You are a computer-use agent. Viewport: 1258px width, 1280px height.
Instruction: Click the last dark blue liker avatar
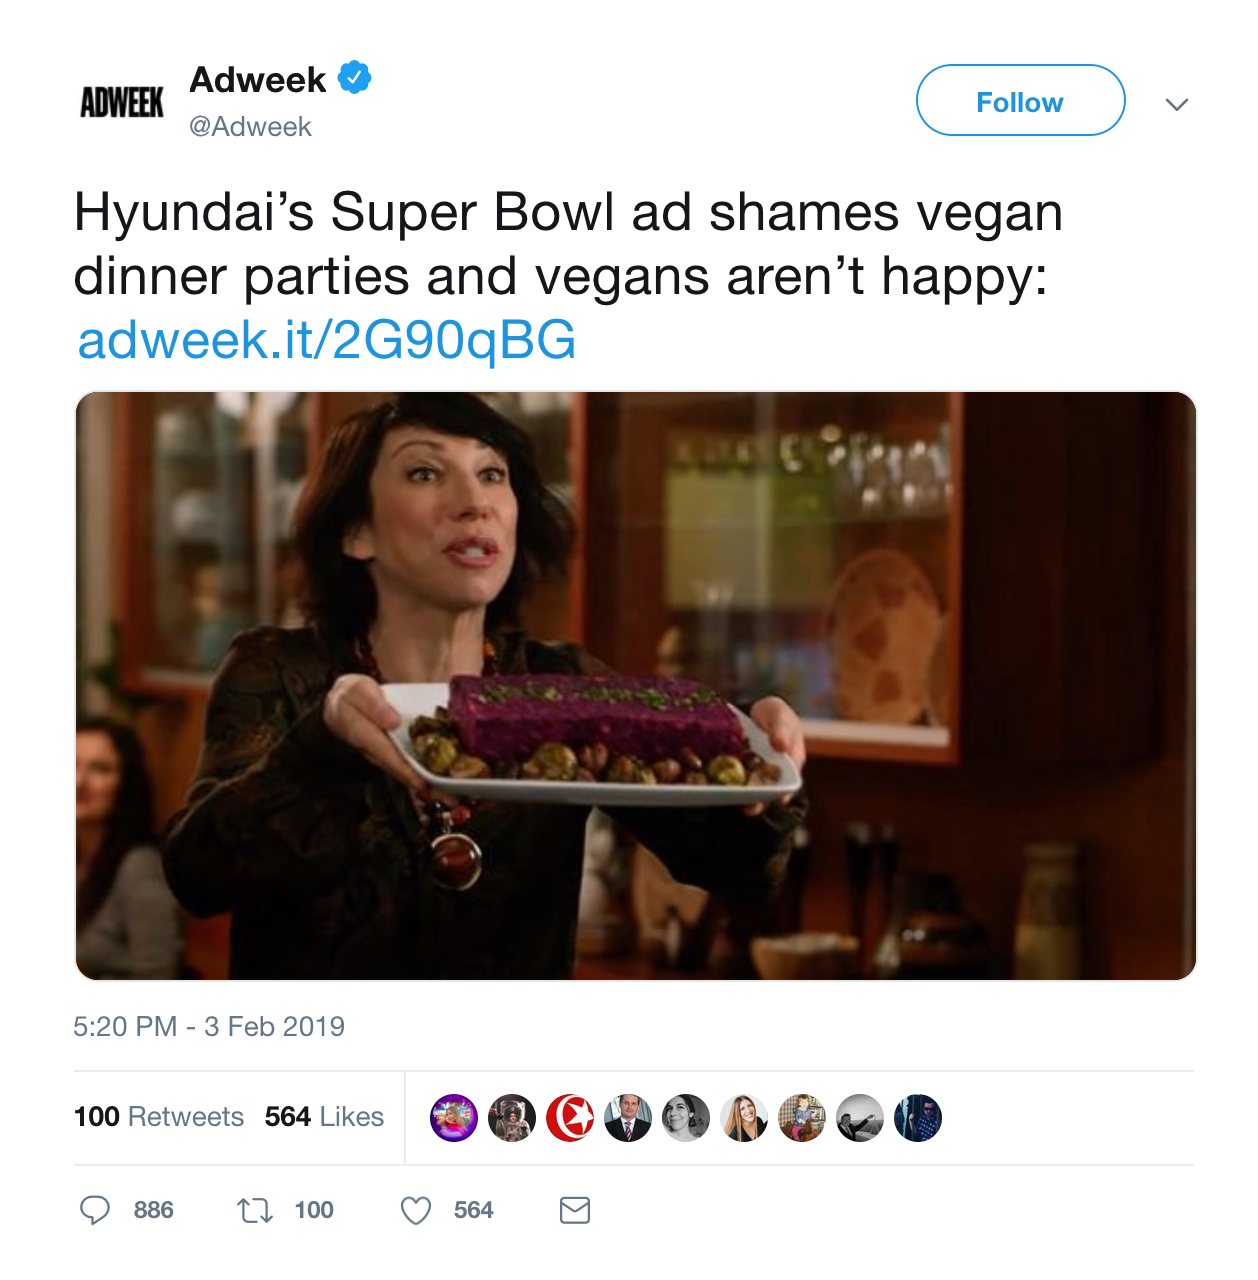[x=918, y=1118]
